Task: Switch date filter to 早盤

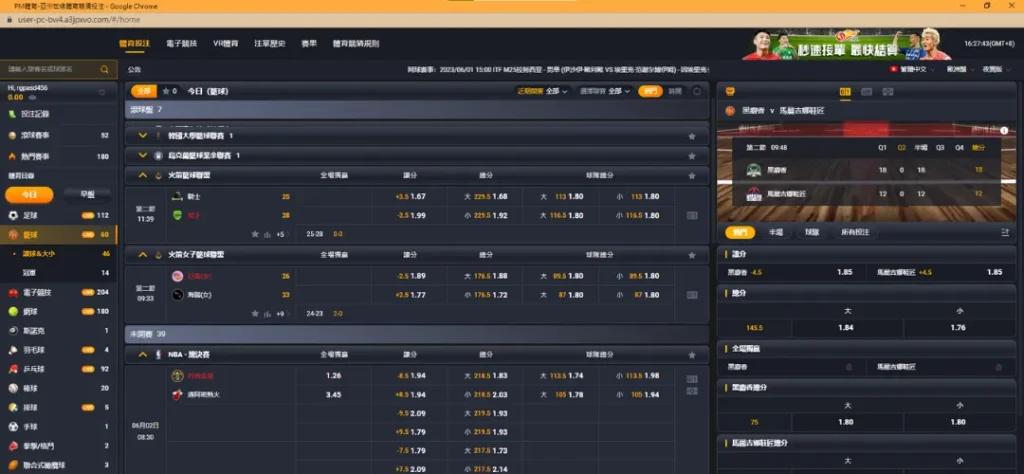Action: pyautogui.click(x=87, y=195)
